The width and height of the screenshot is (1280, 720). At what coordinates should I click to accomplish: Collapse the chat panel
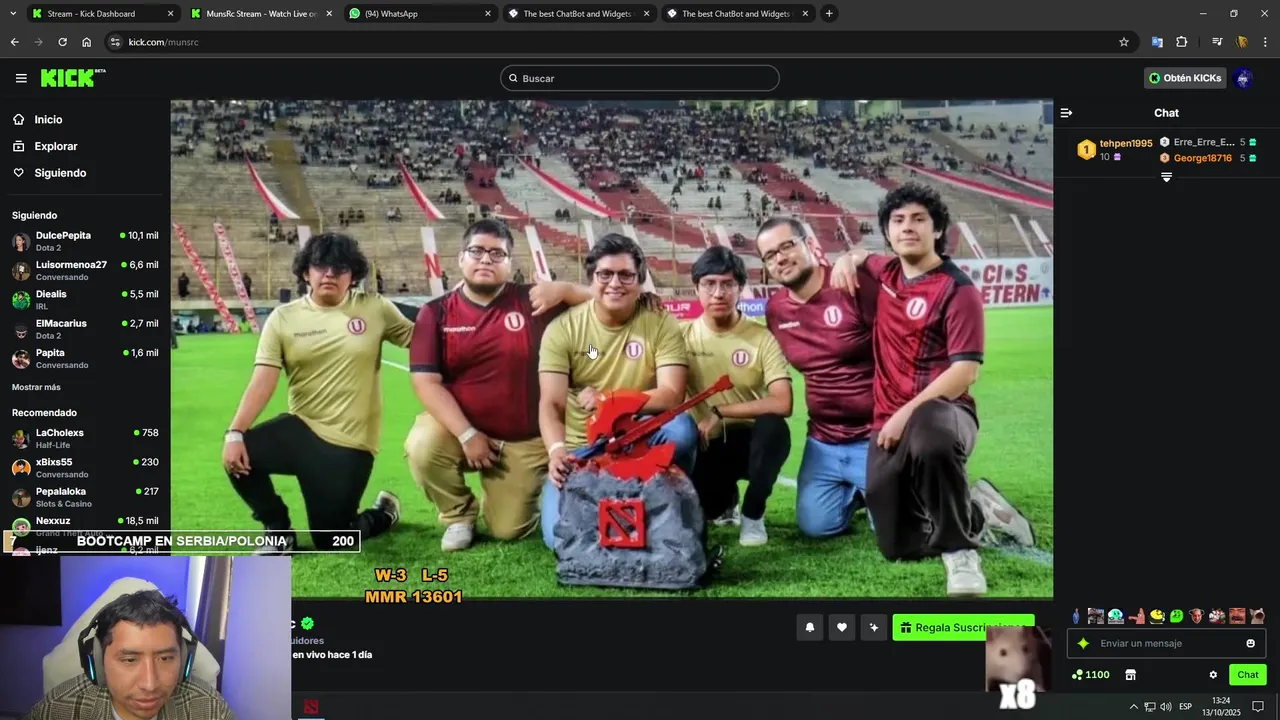pyautogui.click(x=1066, y=113)
